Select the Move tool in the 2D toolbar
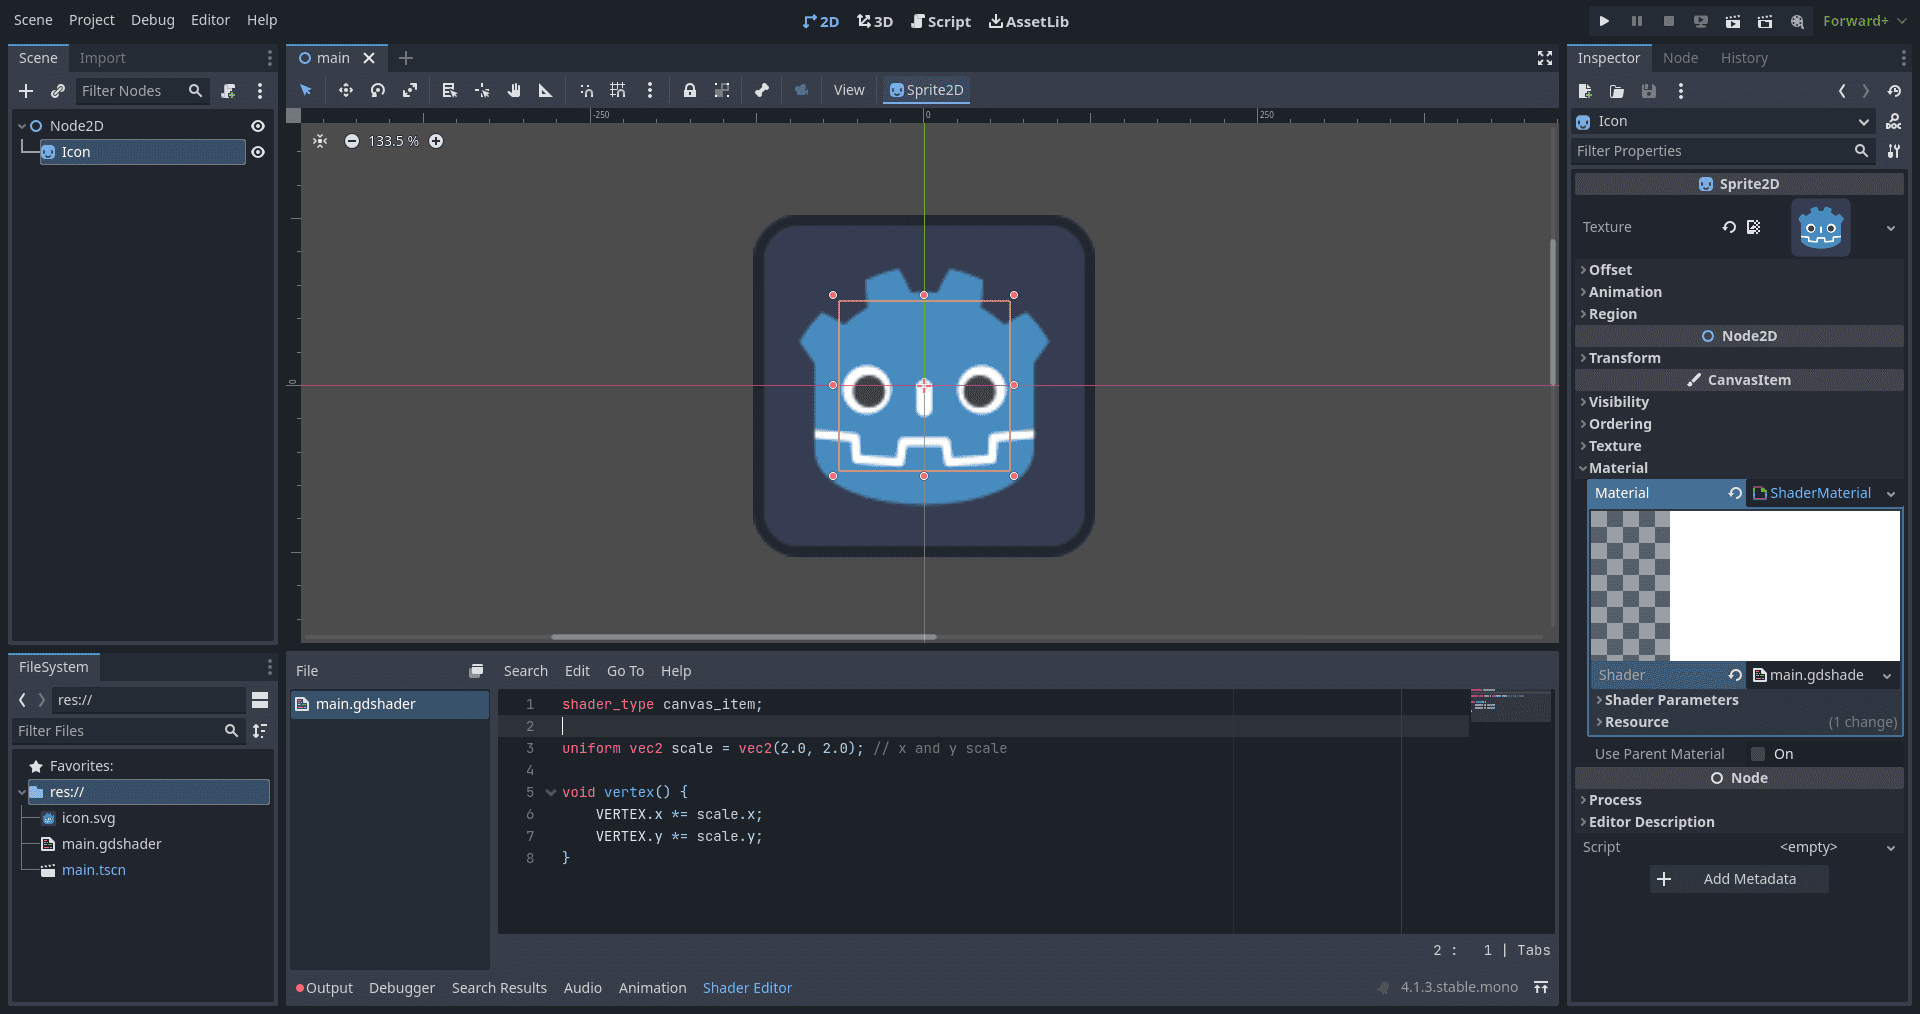The width and height of the screenshot is (1920, 1014). [x=346, y=90]
